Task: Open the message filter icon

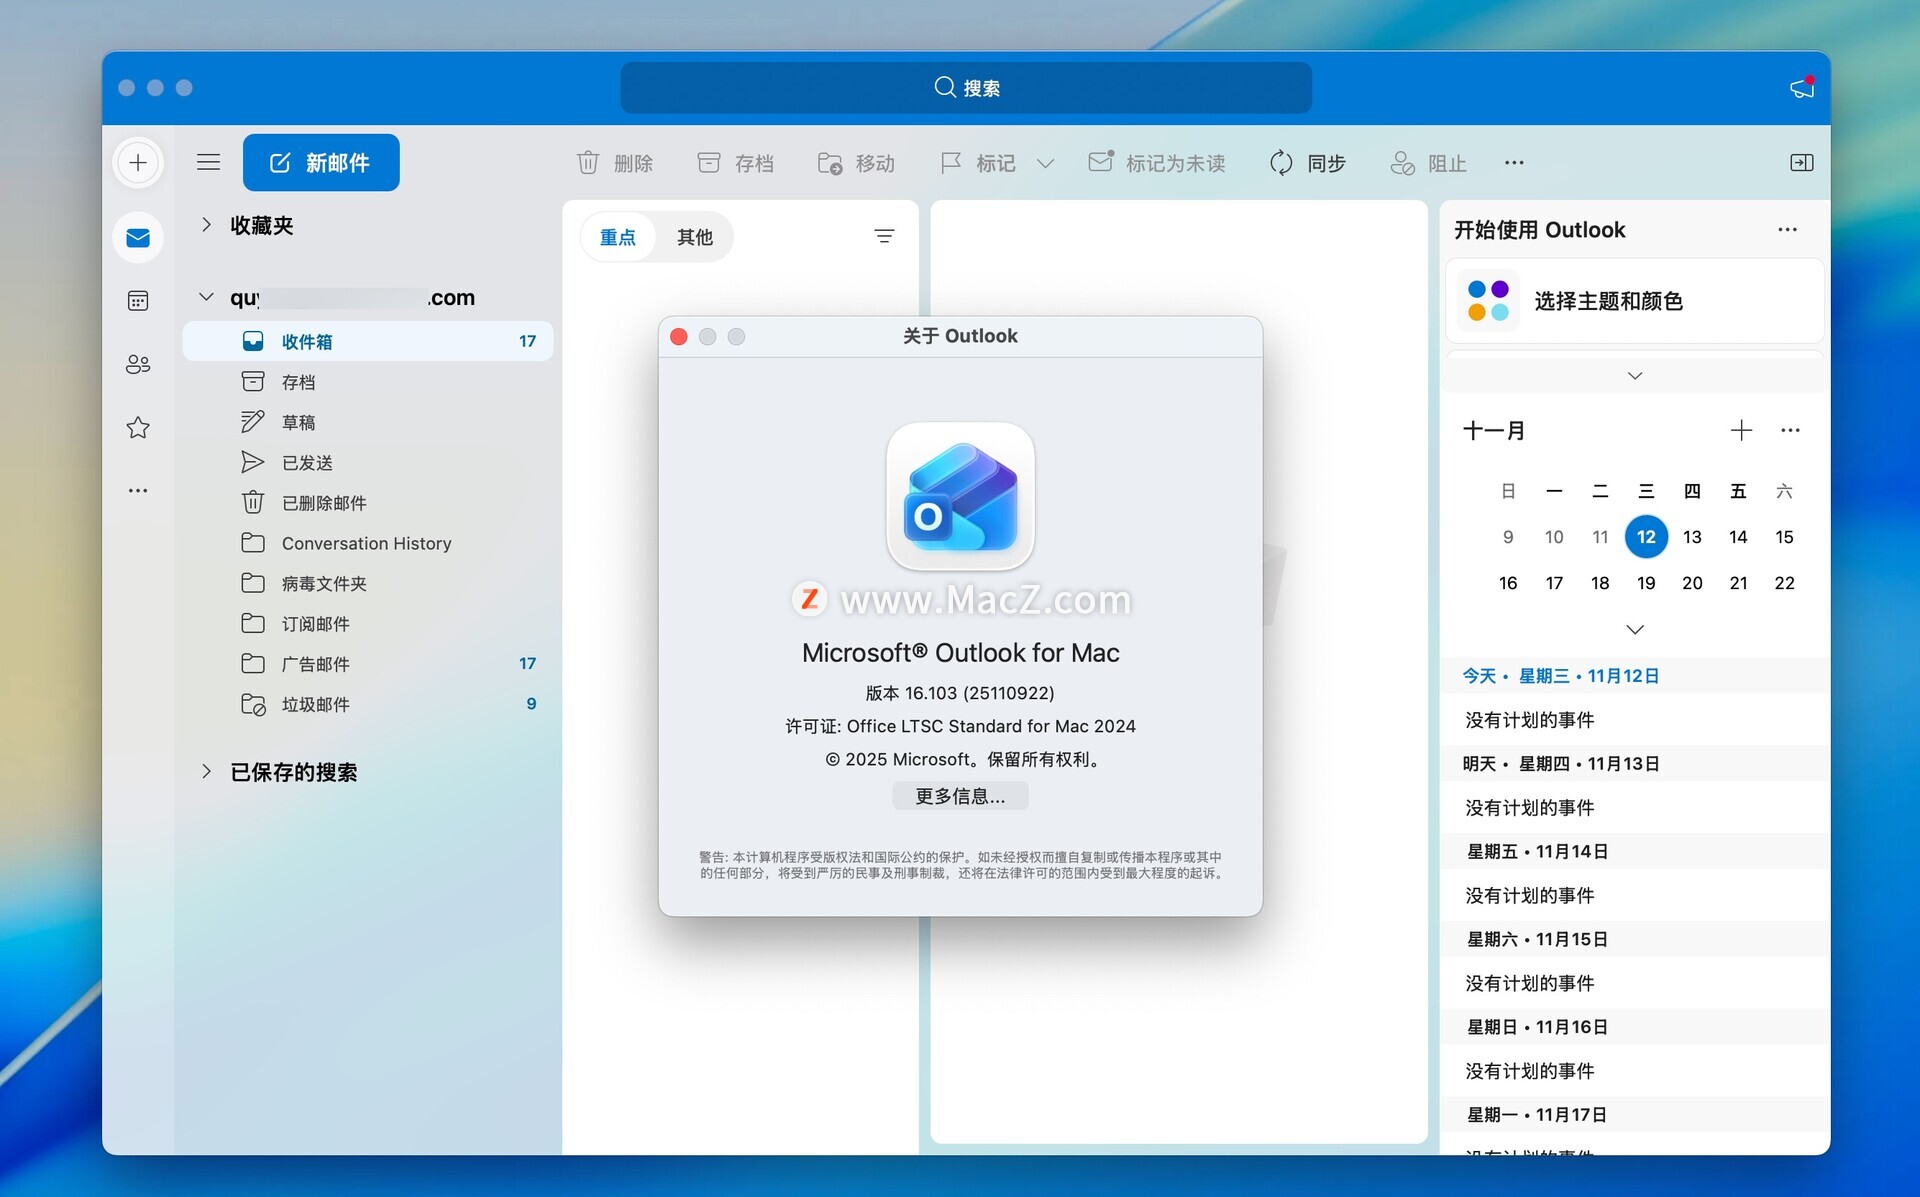Action: tap(884, 237)
